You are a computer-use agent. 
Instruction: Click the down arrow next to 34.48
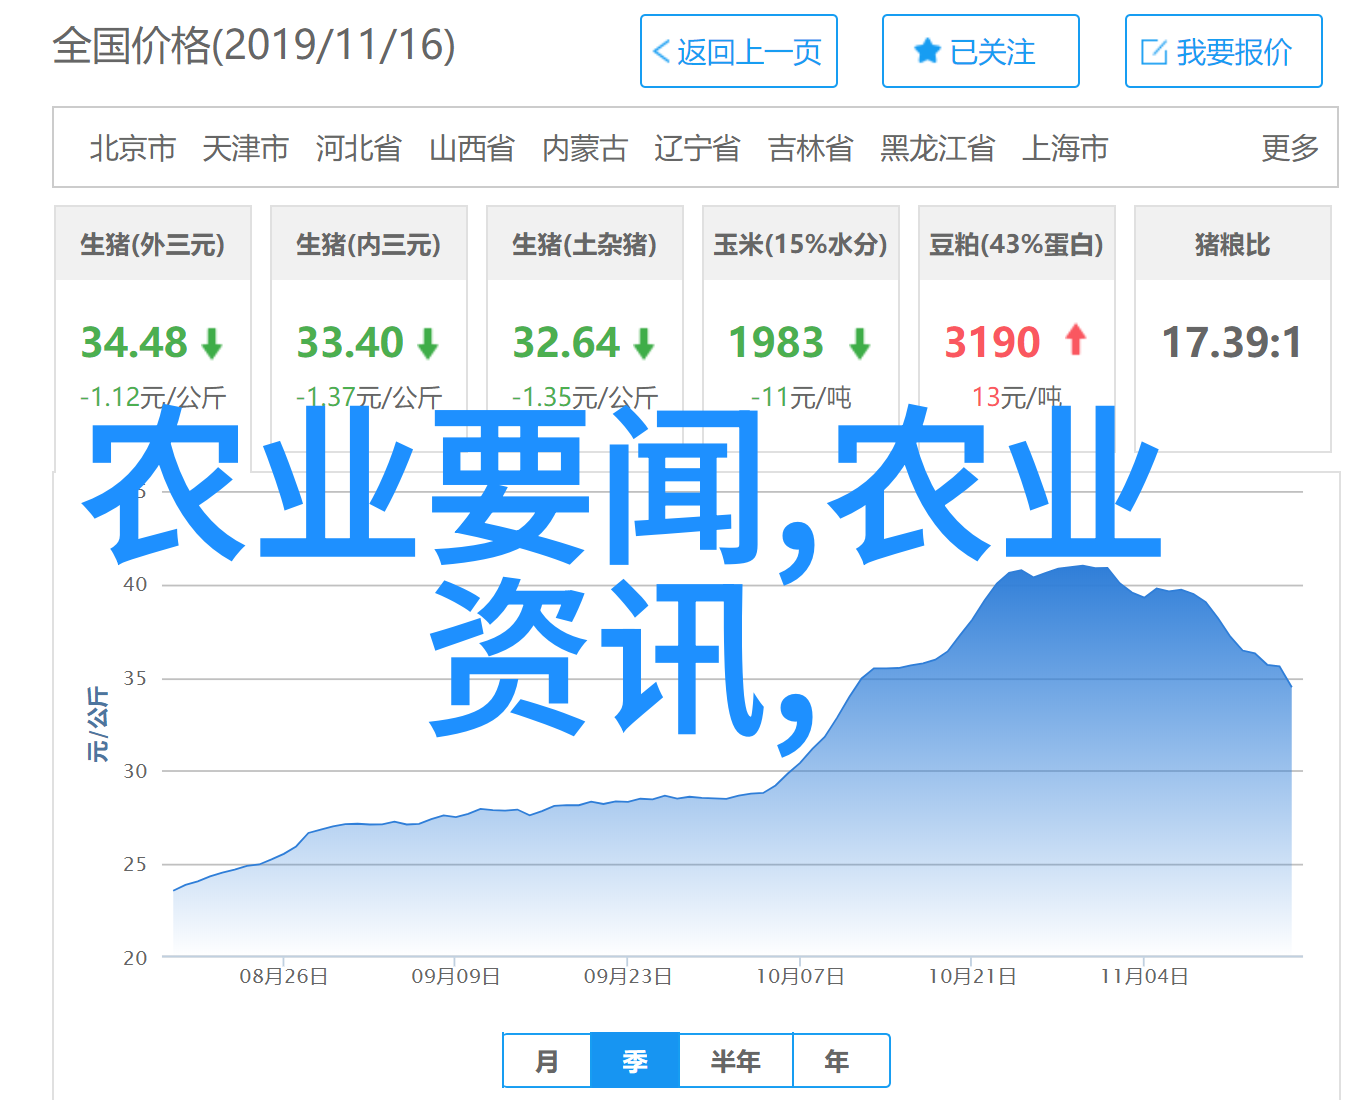(212, 344)
